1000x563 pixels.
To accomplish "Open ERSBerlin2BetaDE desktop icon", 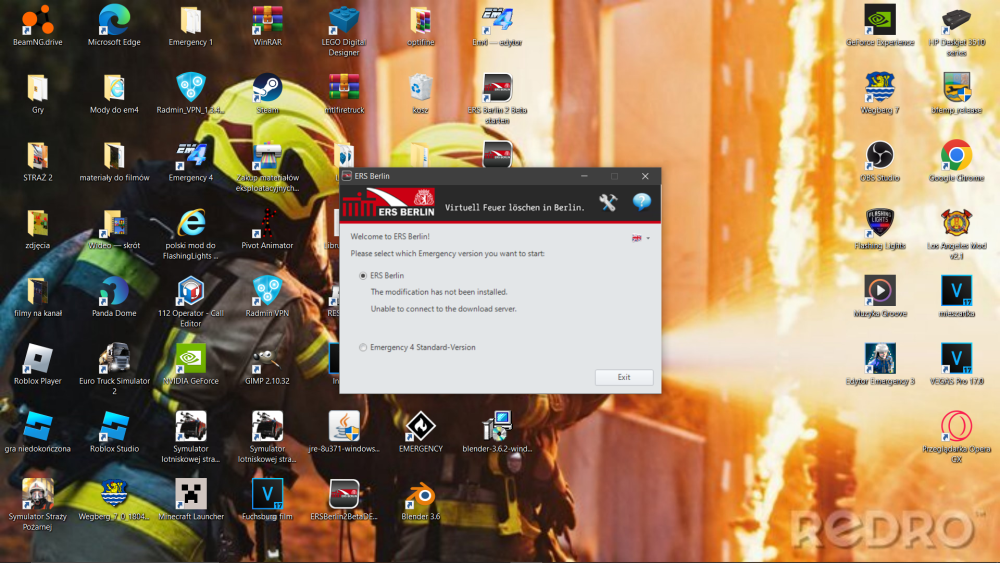I will [x=344, y=500].
